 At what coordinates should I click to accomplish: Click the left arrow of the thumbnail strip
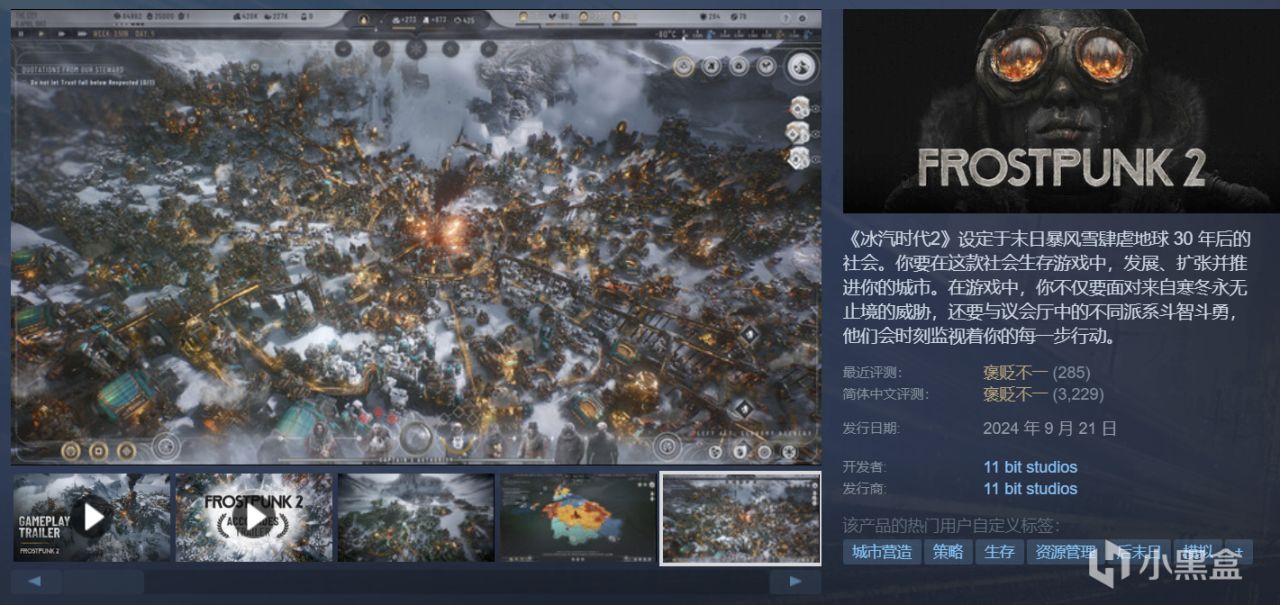pos(36,581)
